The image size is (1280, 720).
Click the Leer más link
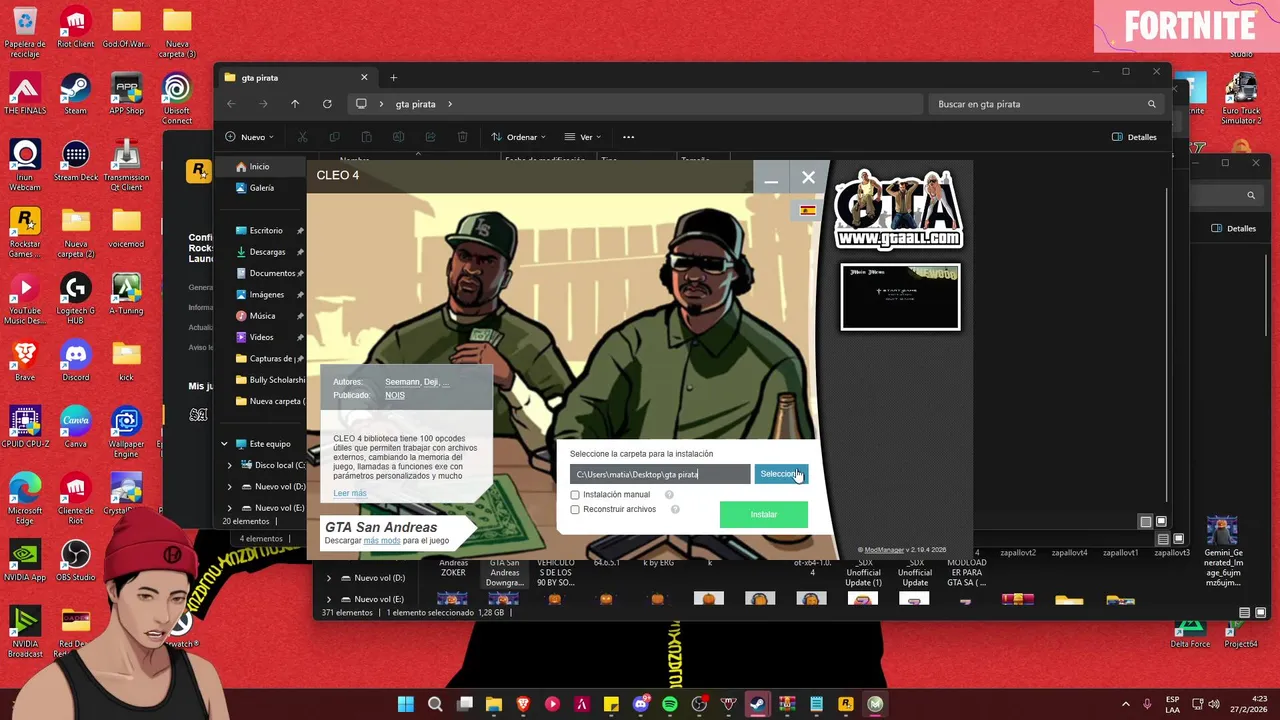point(350,493)
